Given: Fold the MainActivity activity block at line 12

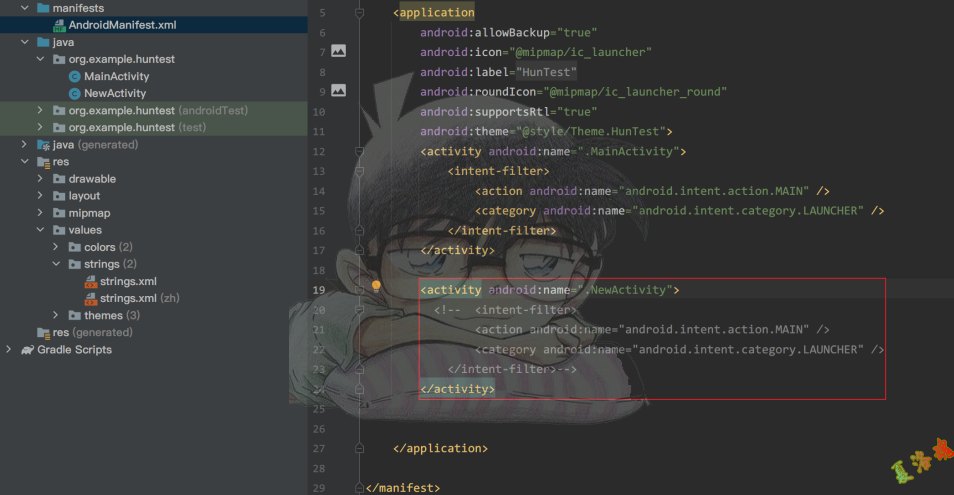Looking at the screenshot, I should [x=358, y=151].
